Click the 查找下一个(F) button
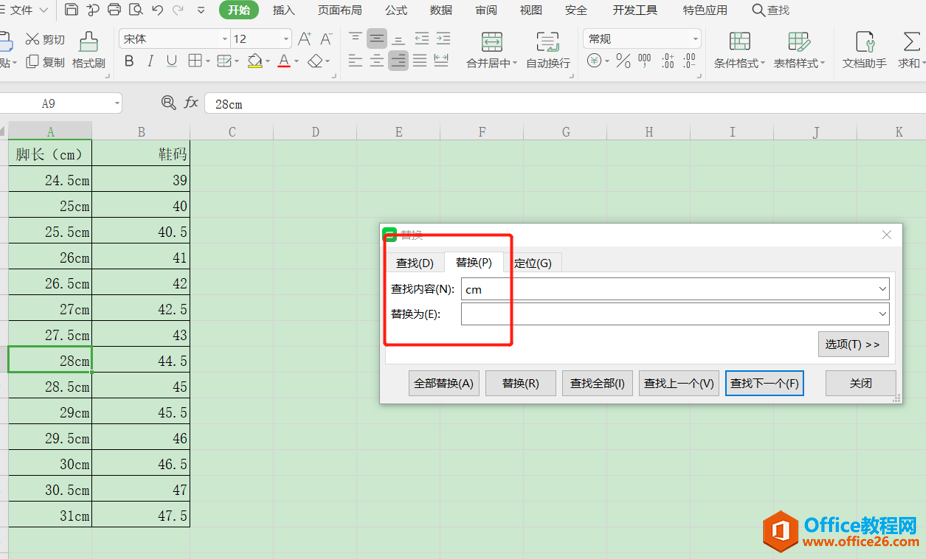926x559 pixels. (764, 383)
